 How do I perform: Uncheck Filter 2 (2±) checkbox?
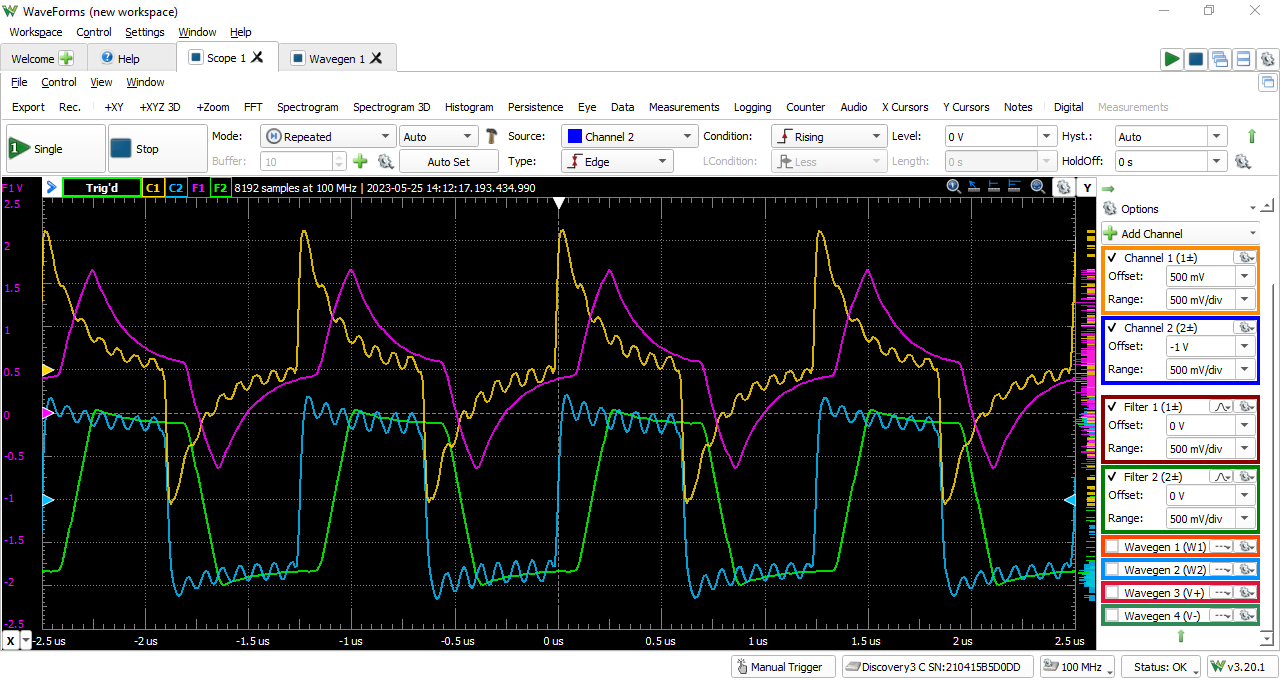(1112, 477)
